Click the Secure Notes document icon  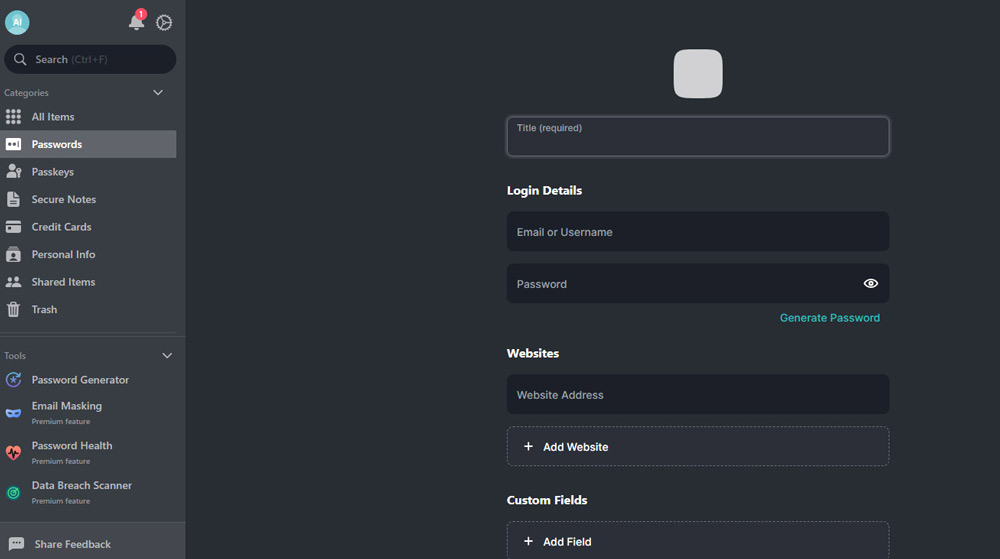(13, 199)
